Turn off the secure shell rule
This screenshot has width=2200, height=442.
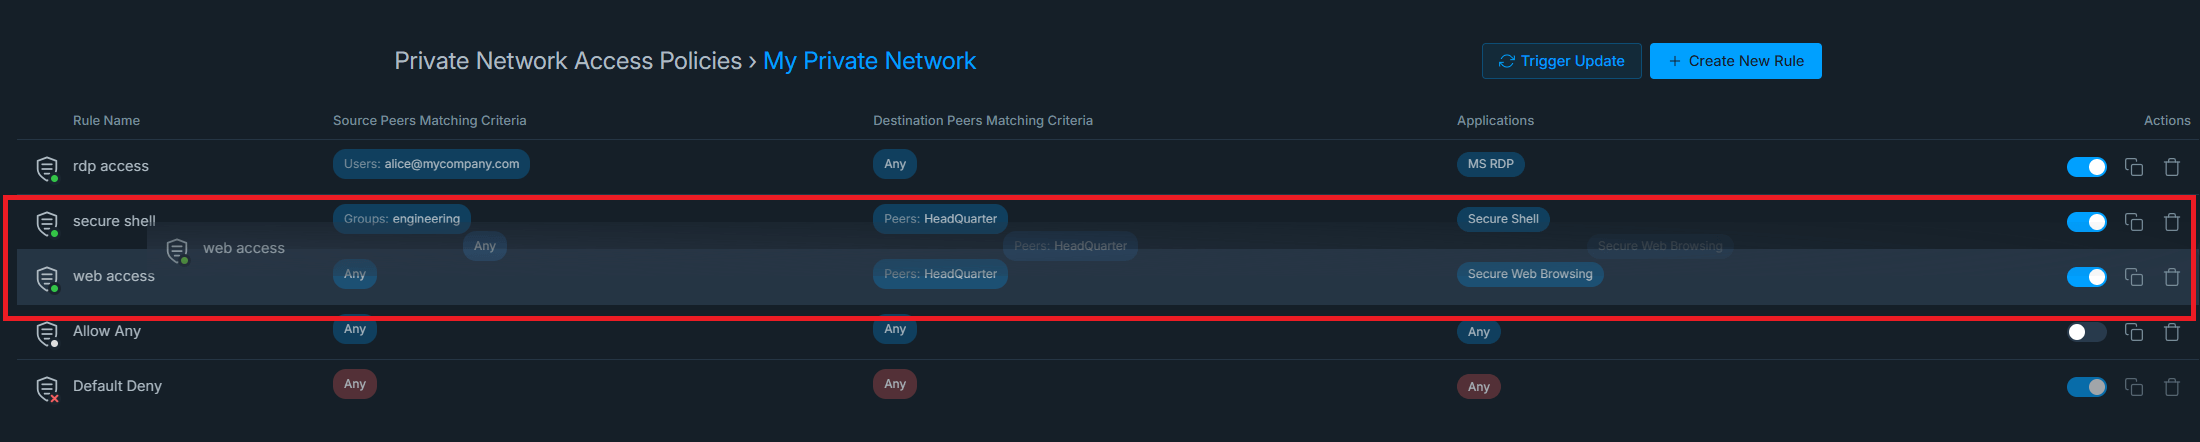point(2086,222)
